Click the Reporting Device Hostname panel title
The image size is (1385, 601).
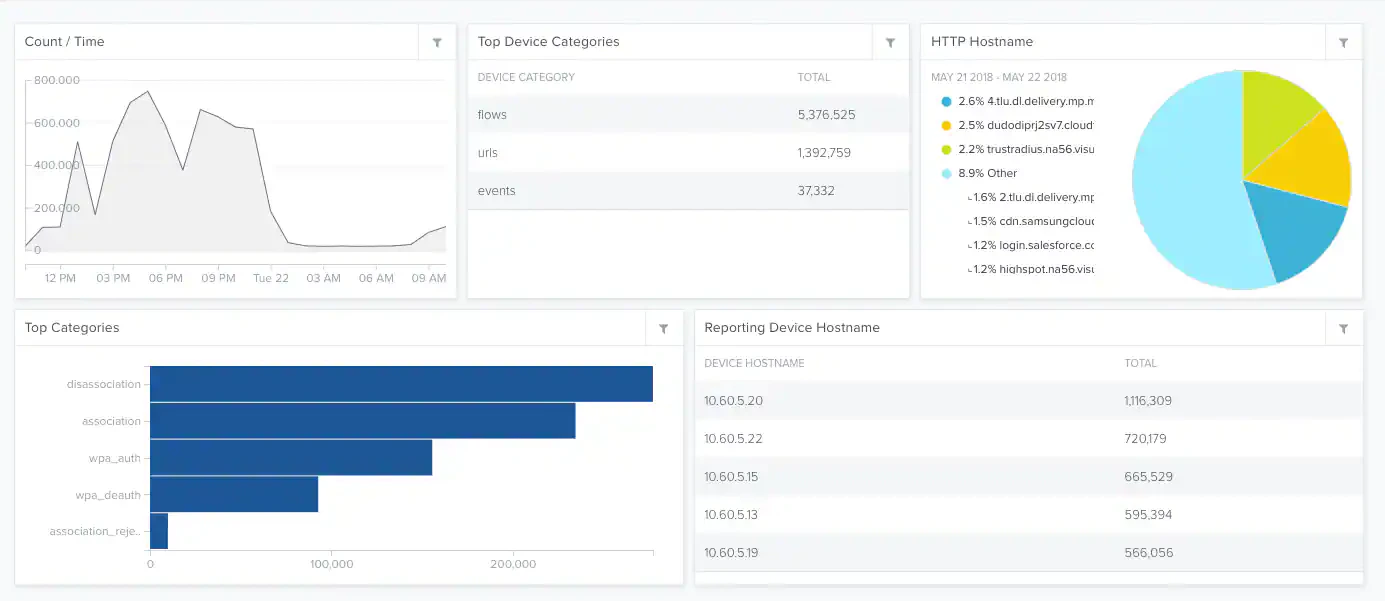792,328
